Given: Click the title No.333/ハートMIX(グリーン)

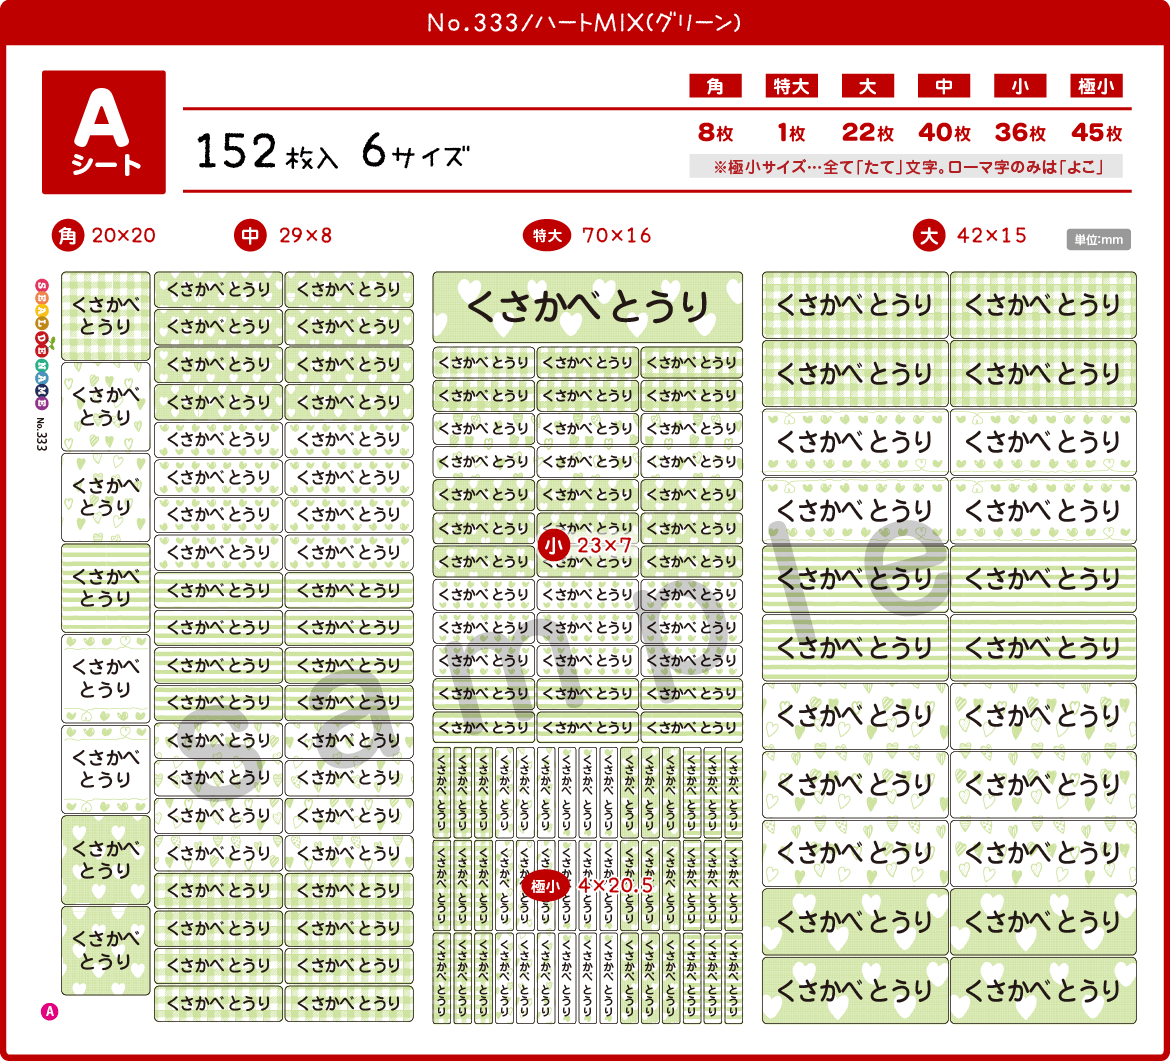Looking at the screenshot, I should [584, 22].
